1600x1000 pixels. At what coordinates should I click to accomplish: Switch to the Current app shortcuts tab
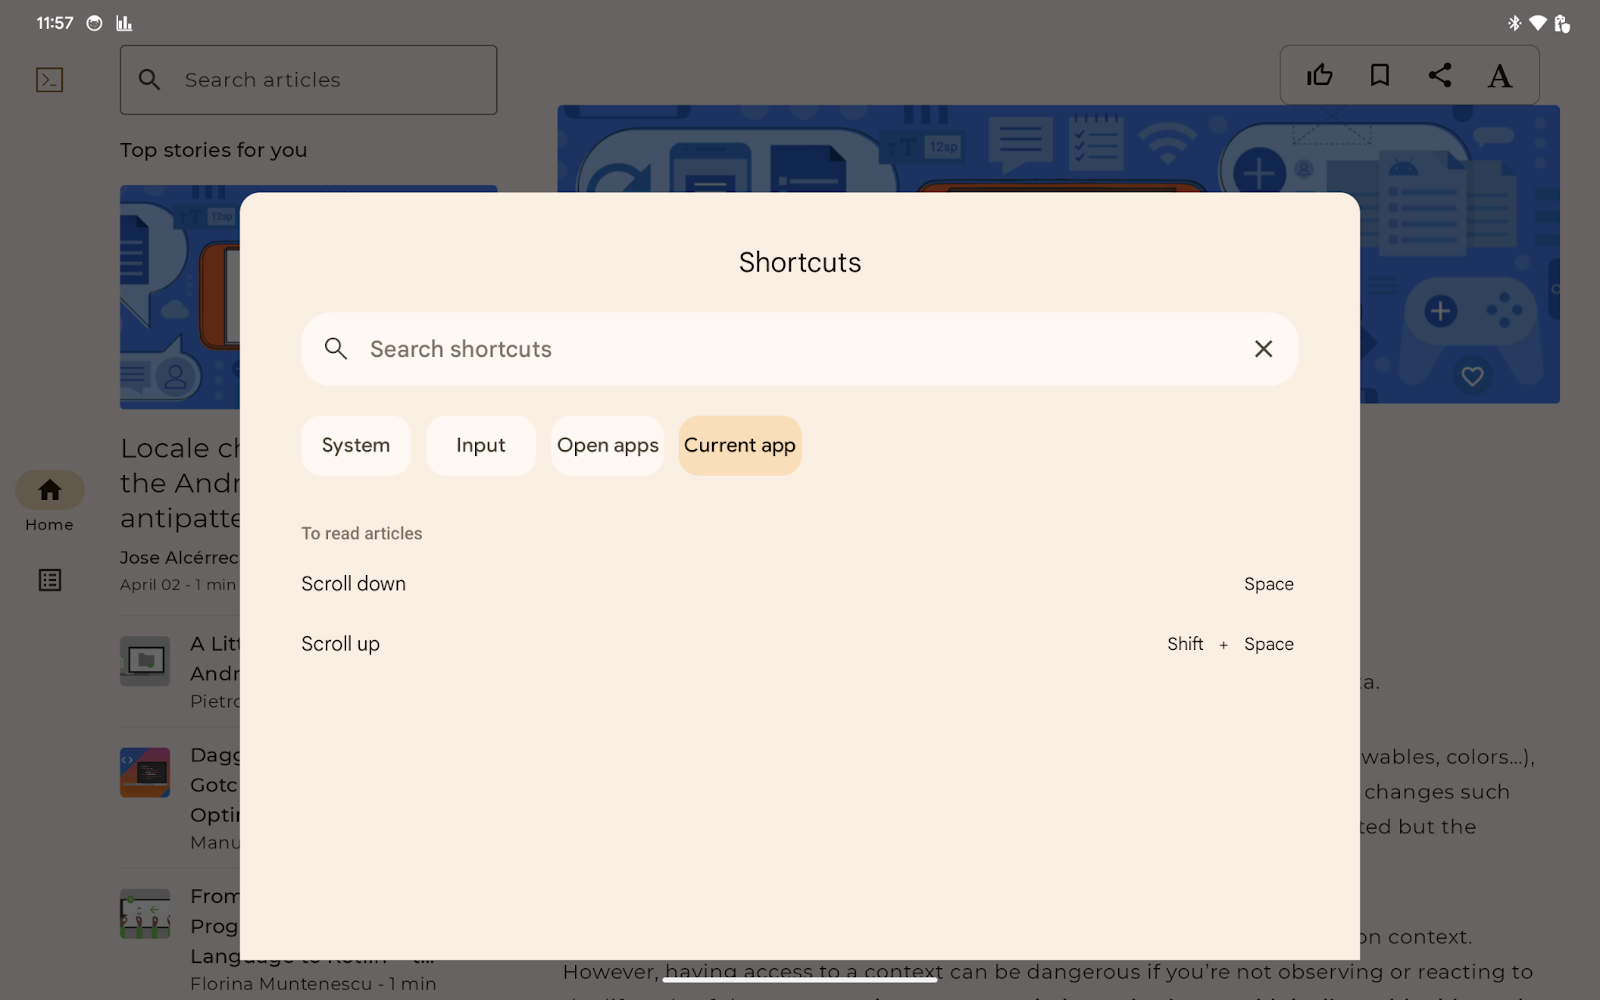pos(739,445)
